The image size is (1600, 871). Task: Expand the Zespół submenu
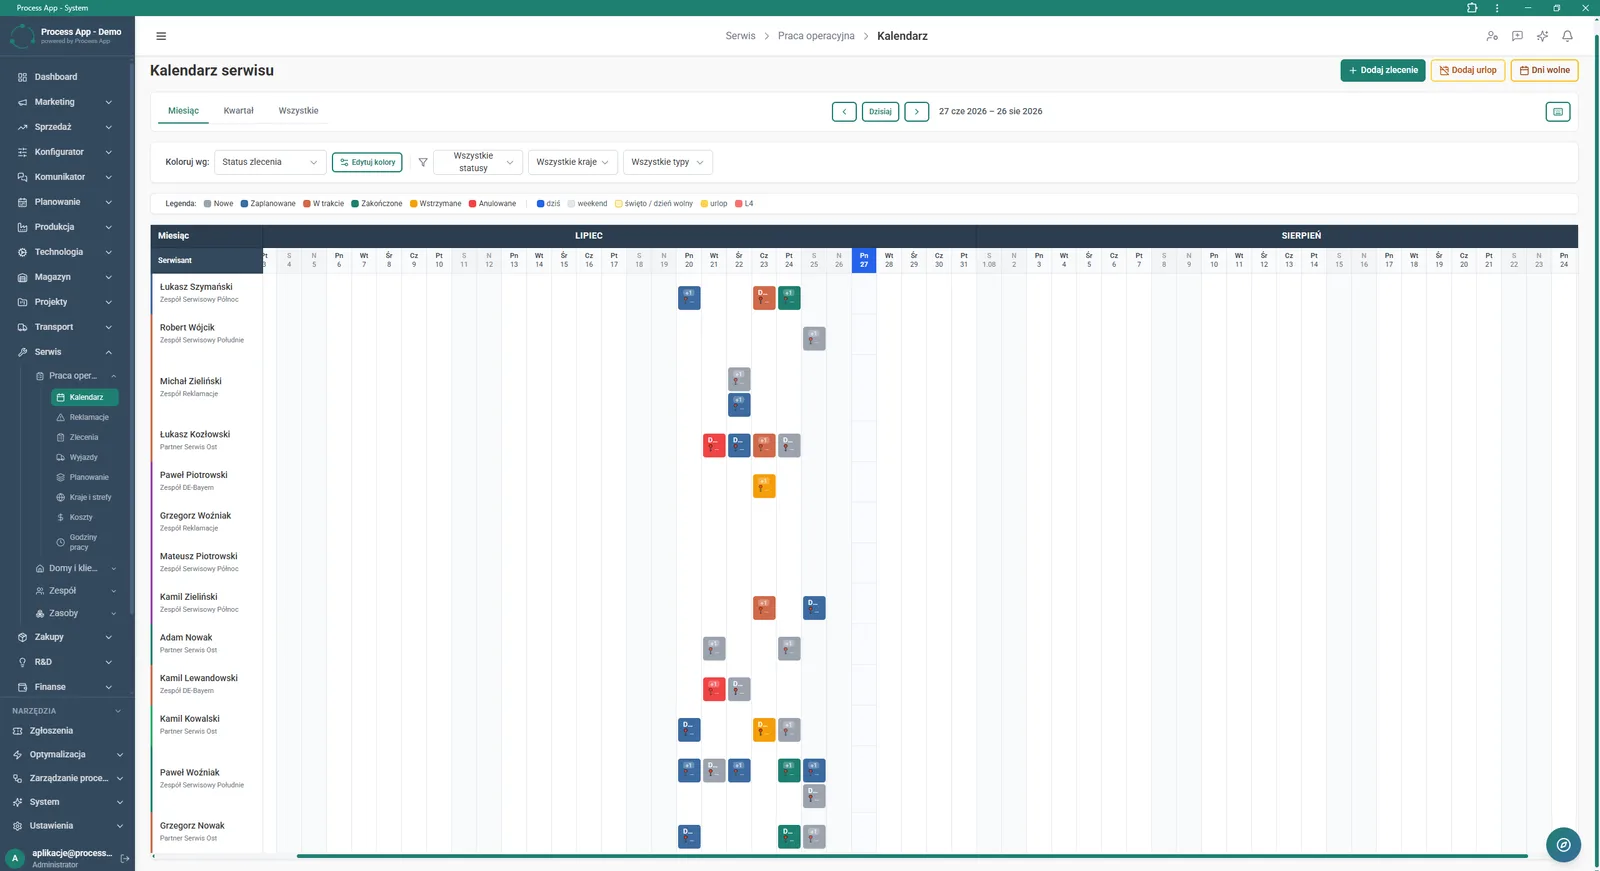tap(75, 591)
